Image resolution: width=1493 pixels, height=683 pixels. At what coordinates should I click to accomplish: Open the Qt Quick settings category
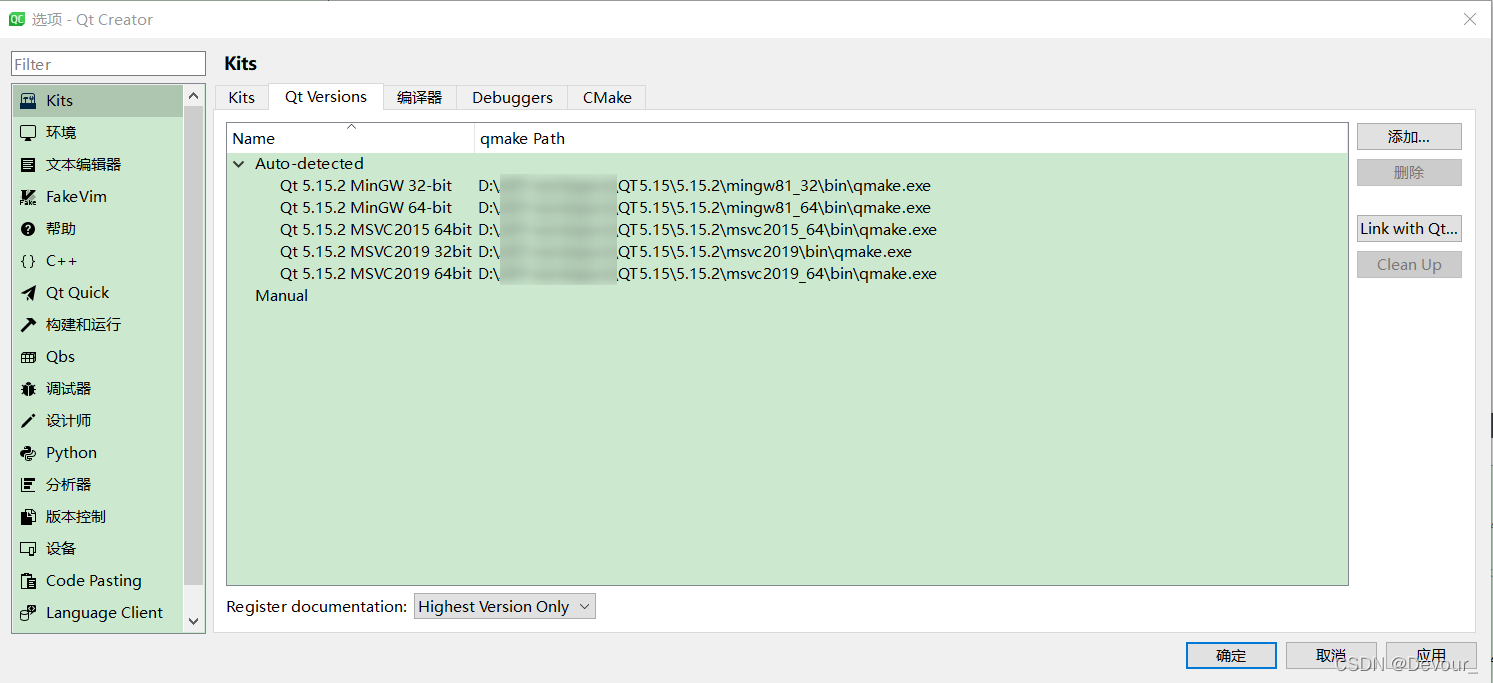(98, 293)
